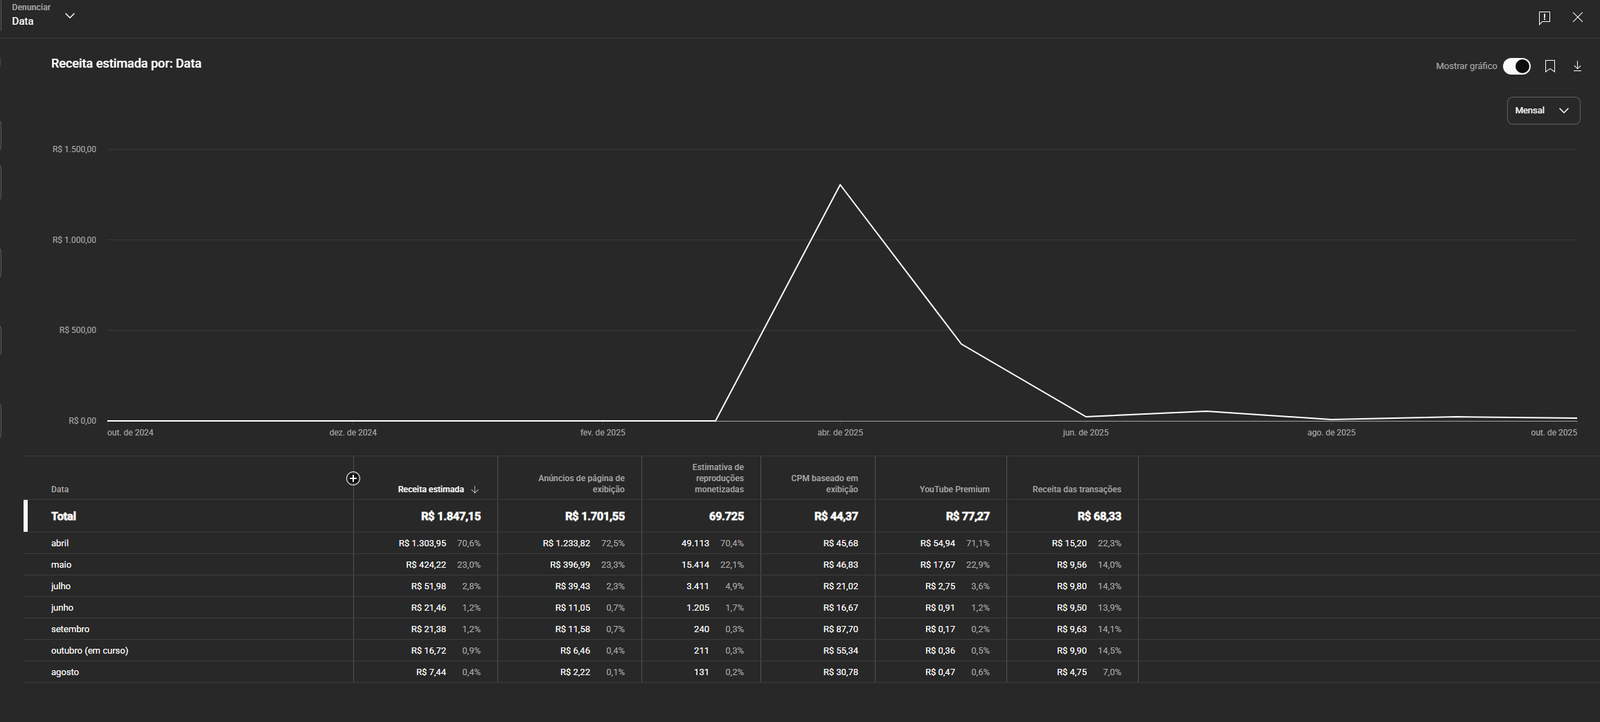Add a metric with the plus circle icon

[353, 478]
